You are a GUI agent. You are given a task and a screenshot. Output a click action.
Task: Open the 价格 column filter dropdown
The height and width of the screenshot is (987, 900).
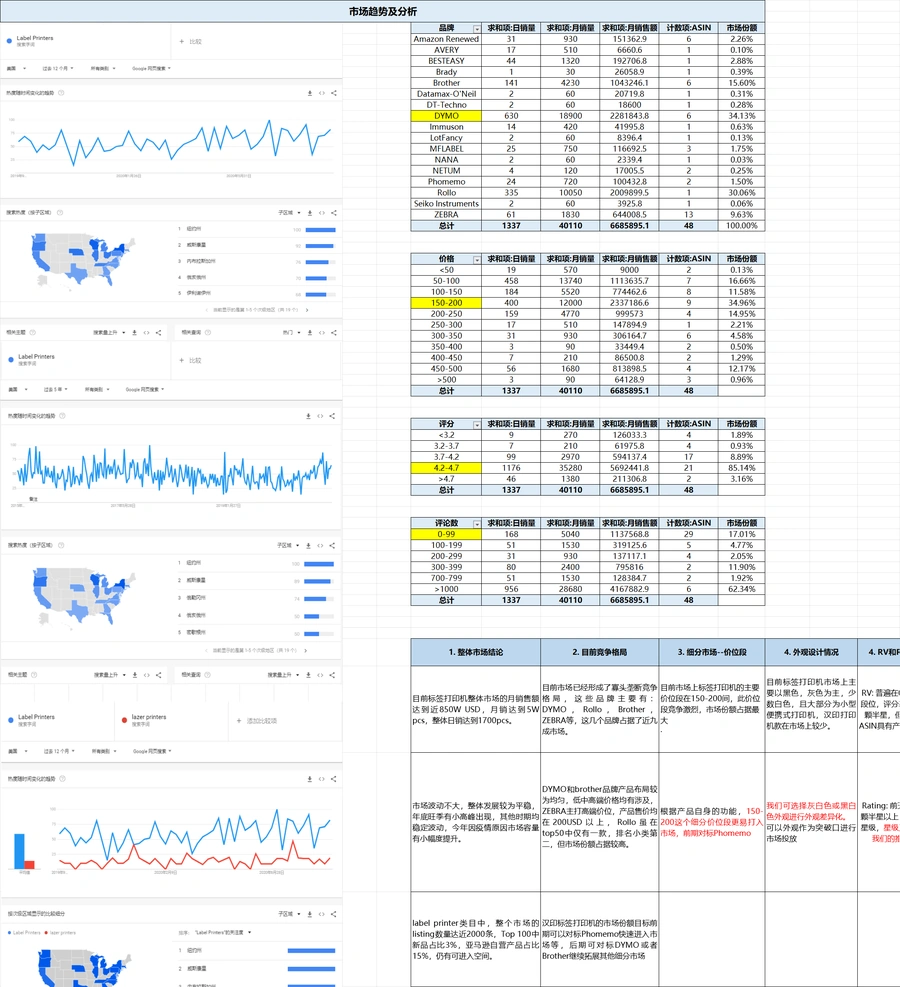tap(477, 259)
